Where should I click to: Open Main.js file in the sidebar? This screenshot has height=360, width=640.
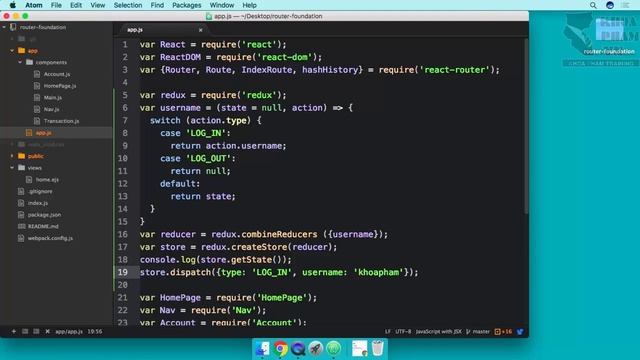pyautogui.click(x=53, y=98)
